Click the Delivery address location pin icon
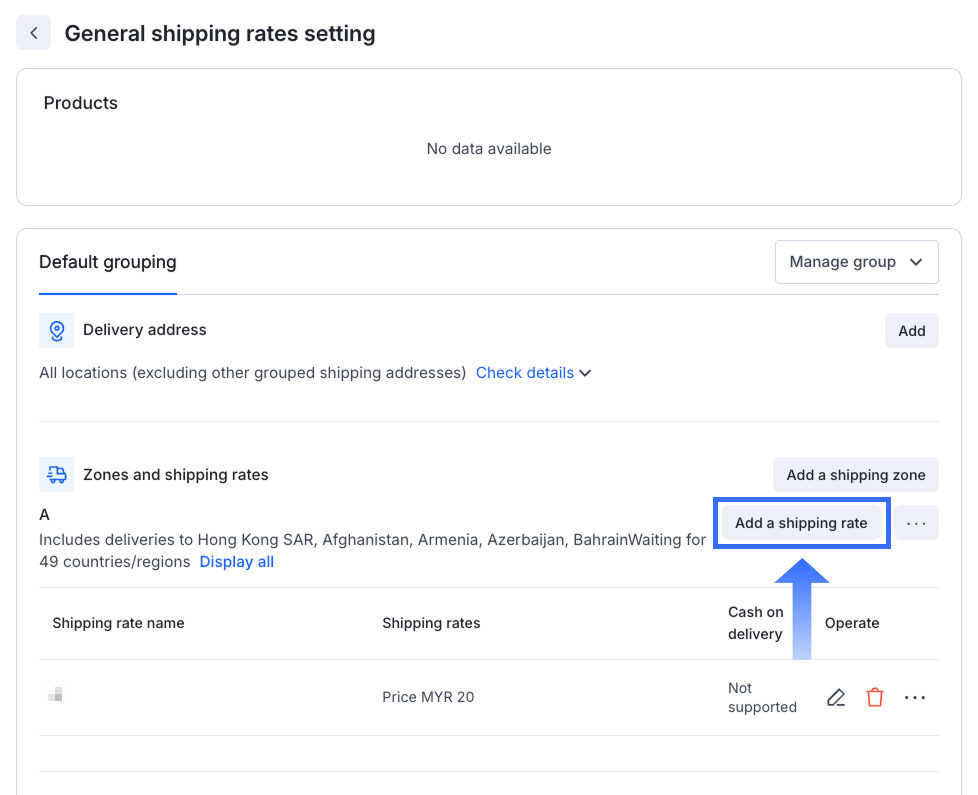This screenshot has width=978, height=795. pyautogui.click(x=56, y=330)
